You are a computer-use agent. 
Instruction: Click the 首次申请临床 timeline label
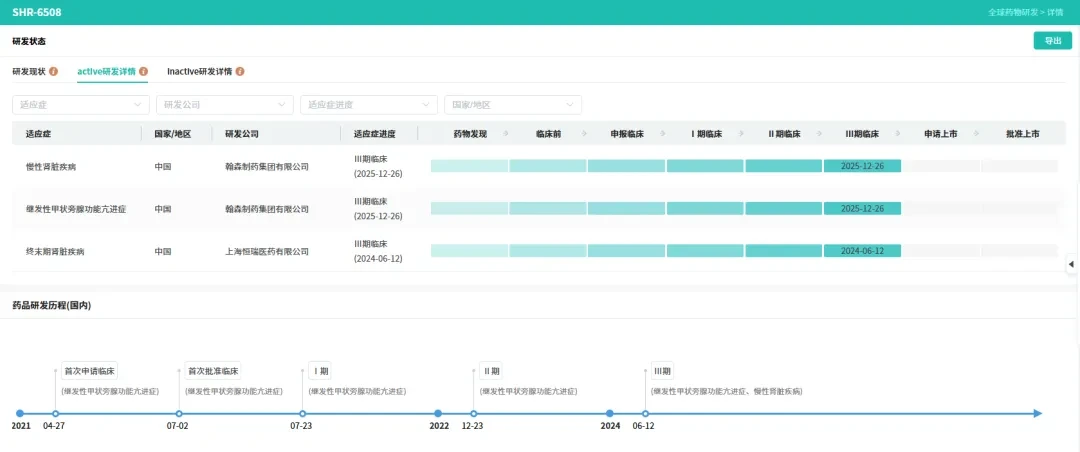tap(90, 371)
